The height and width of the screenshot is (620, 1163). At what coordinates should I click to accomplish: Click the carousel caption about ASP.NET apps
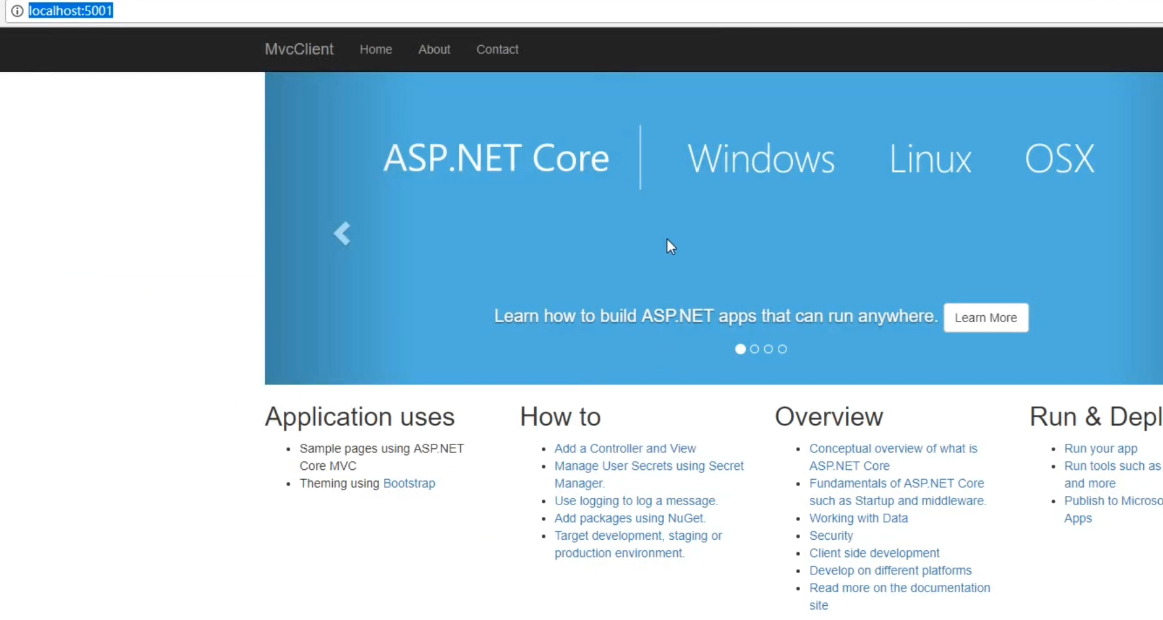click(716, 317)
